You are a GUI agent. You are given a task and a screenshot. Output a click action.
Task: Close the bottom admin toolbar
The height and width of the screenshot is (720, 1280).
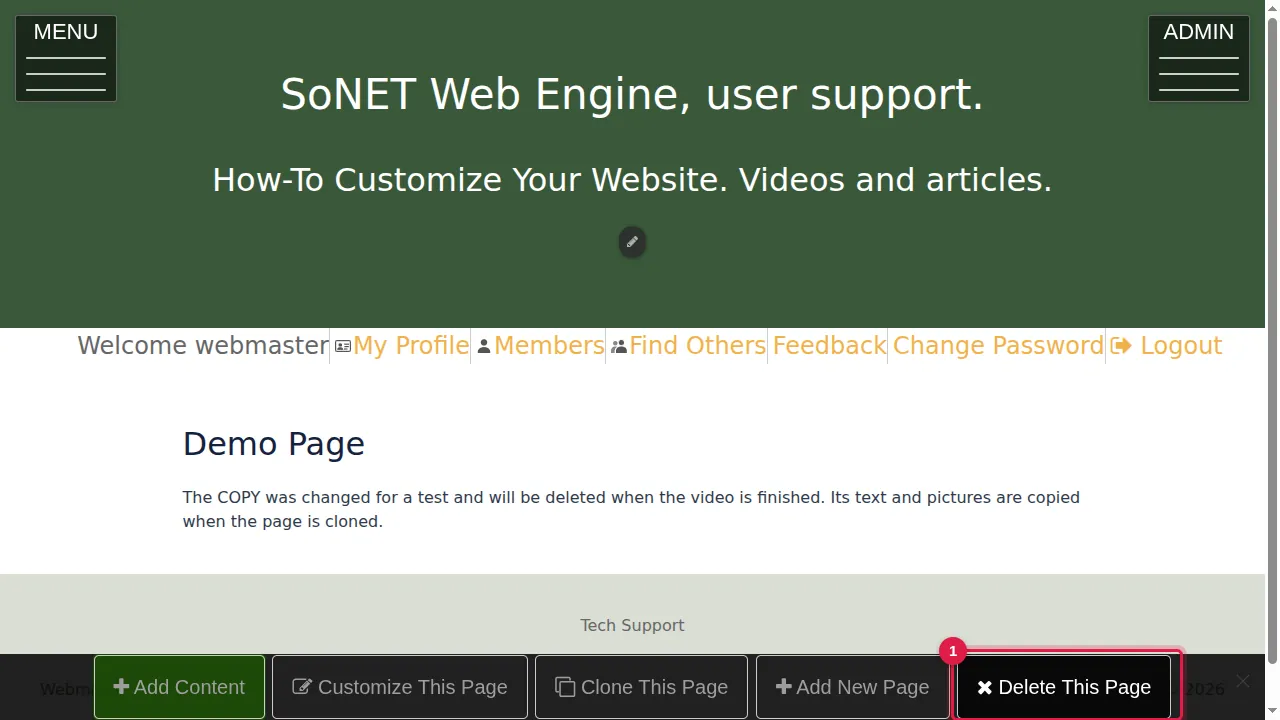(1242, 682)
